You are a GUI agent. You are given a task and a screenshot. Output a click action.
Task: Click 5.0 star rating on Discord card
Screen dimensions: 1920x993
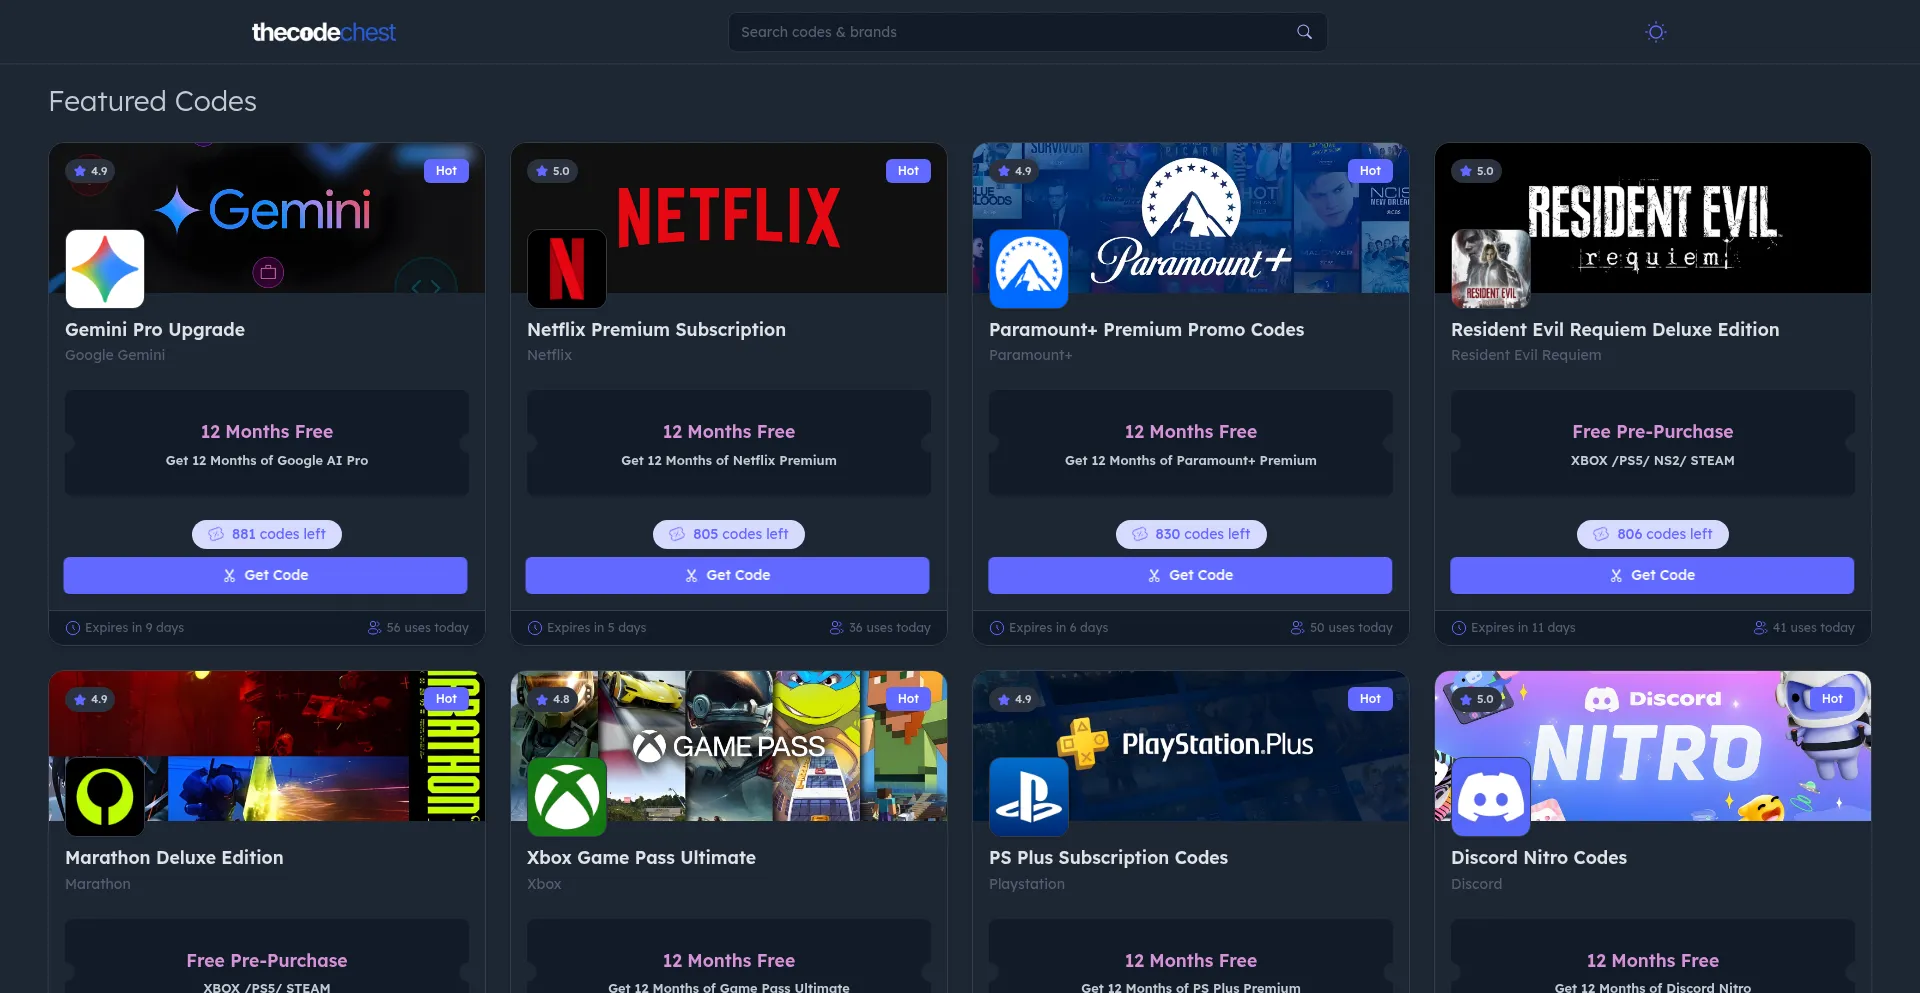1476,699
